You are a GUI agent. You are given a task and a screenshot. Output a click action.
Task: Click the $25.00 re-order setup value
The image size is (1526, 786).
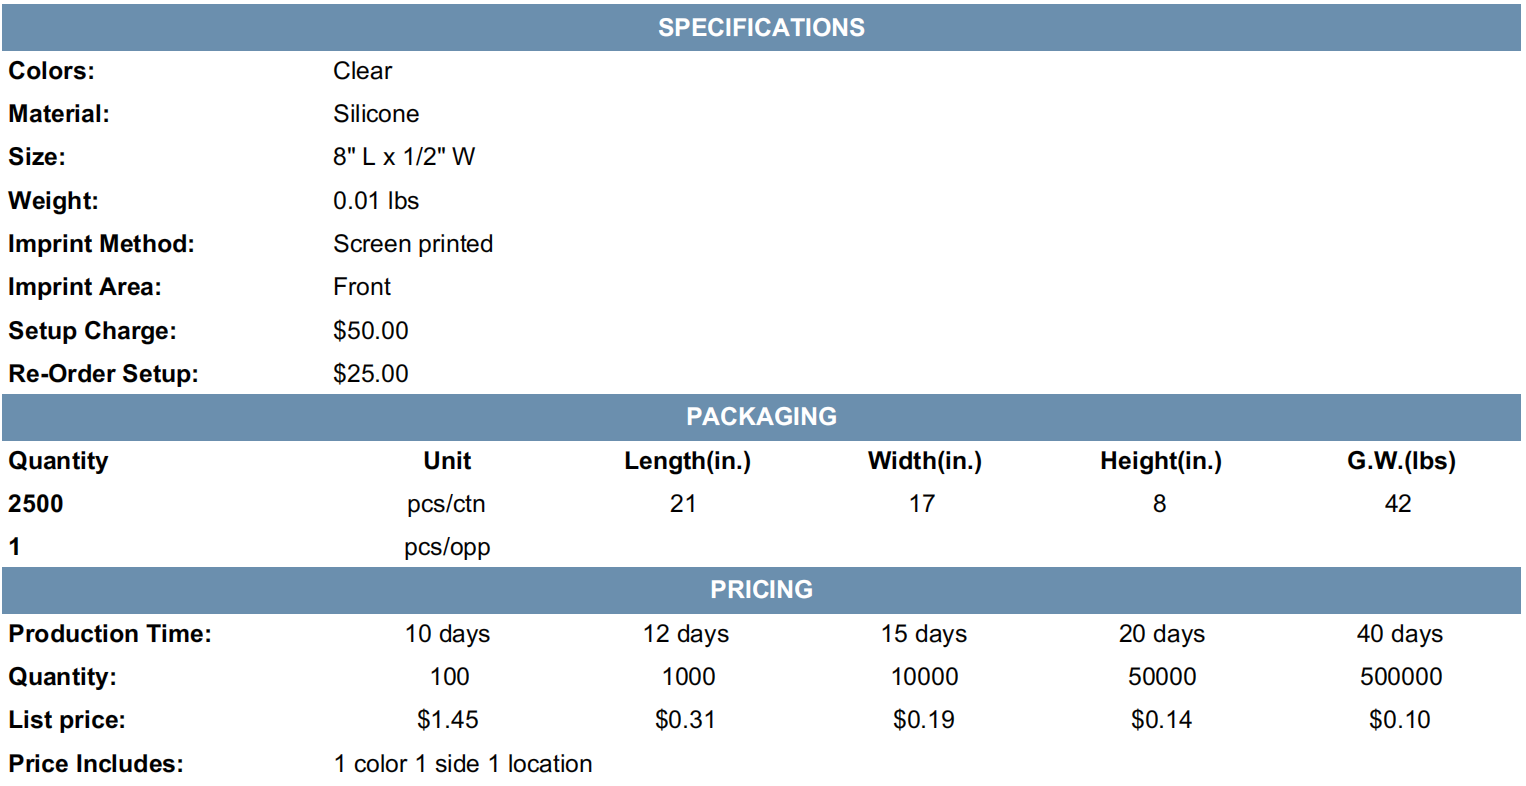tap(371, 374)
